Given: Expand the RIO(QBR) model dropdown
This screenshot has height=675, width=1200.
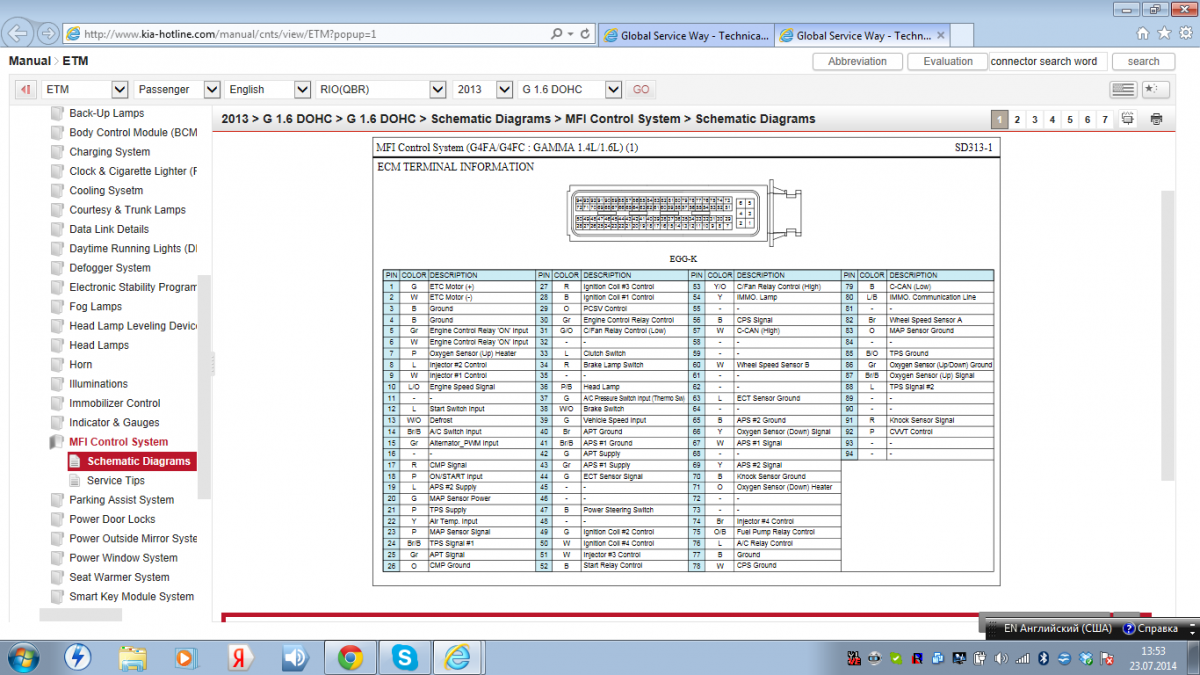Looking at the screenshot, I should pos(380,89).
